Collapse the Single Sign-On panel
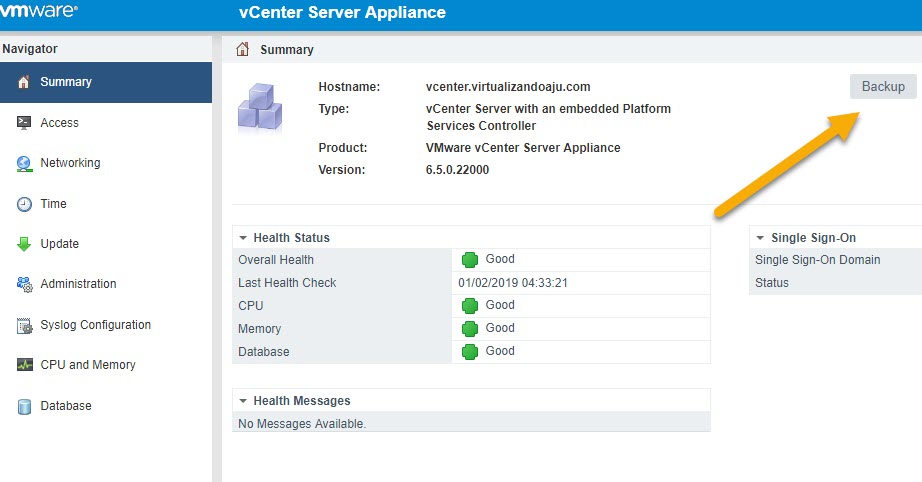922x482 pixels. coord(760,238)
